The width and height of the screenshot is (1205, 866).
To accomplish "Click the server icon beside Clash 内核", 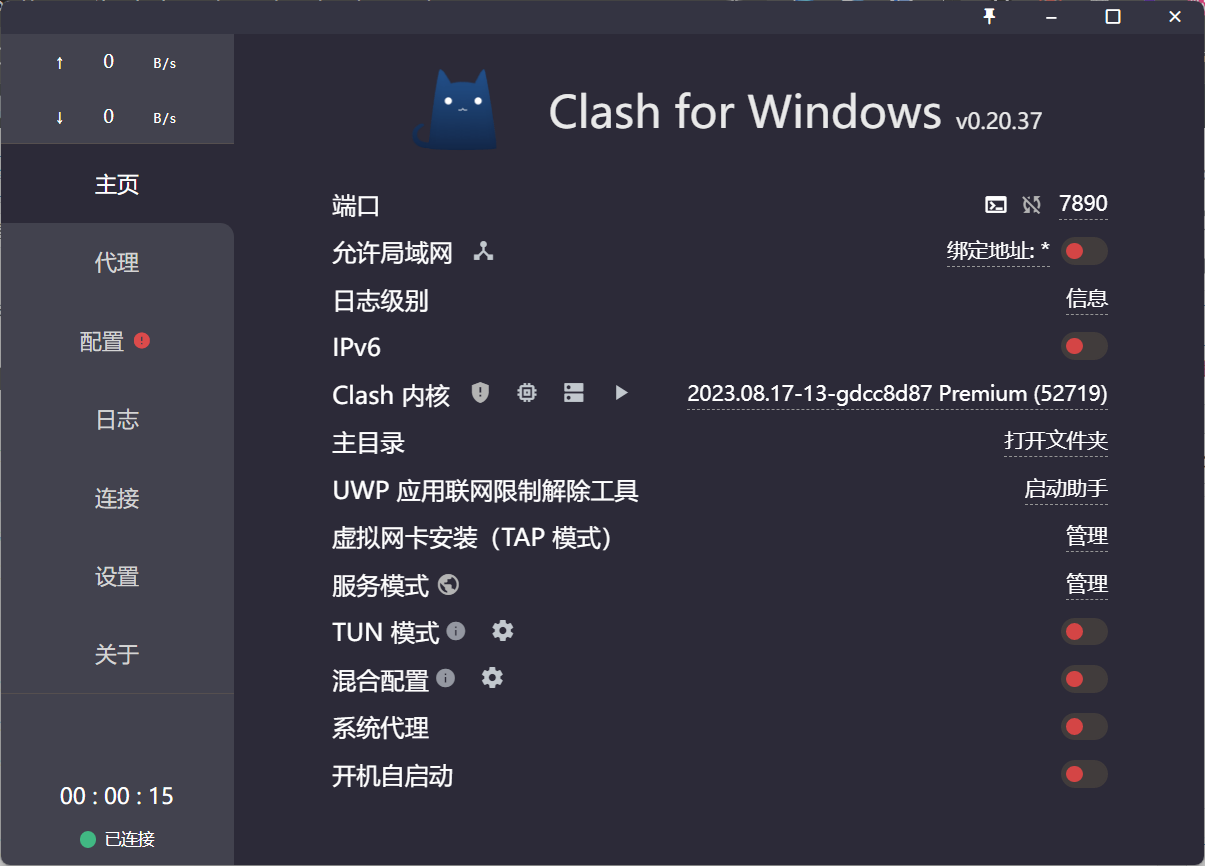I will [573, 393].
